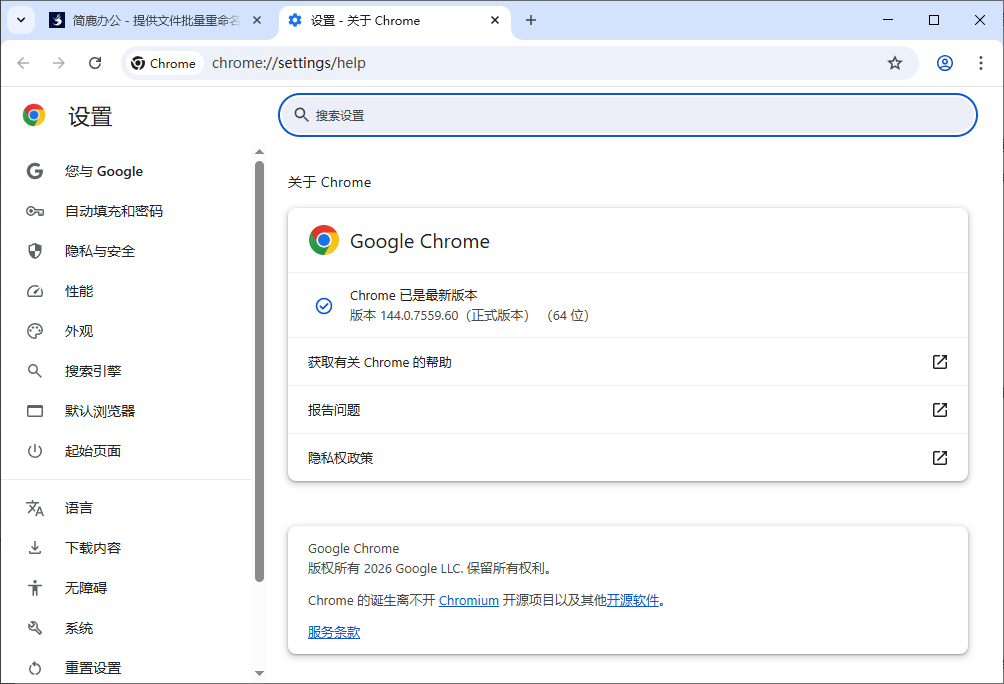This screenshot has height=684, width=1004.
Task: Switch to the 简鹿办公 tab
Action: tap(150, 20)
